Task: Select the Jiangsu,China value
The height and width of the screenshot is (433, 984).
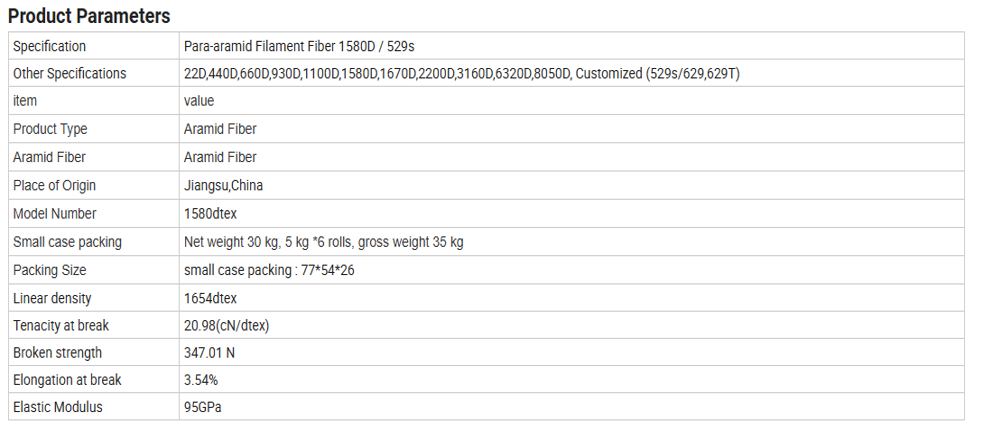Action: coord(223,185)
